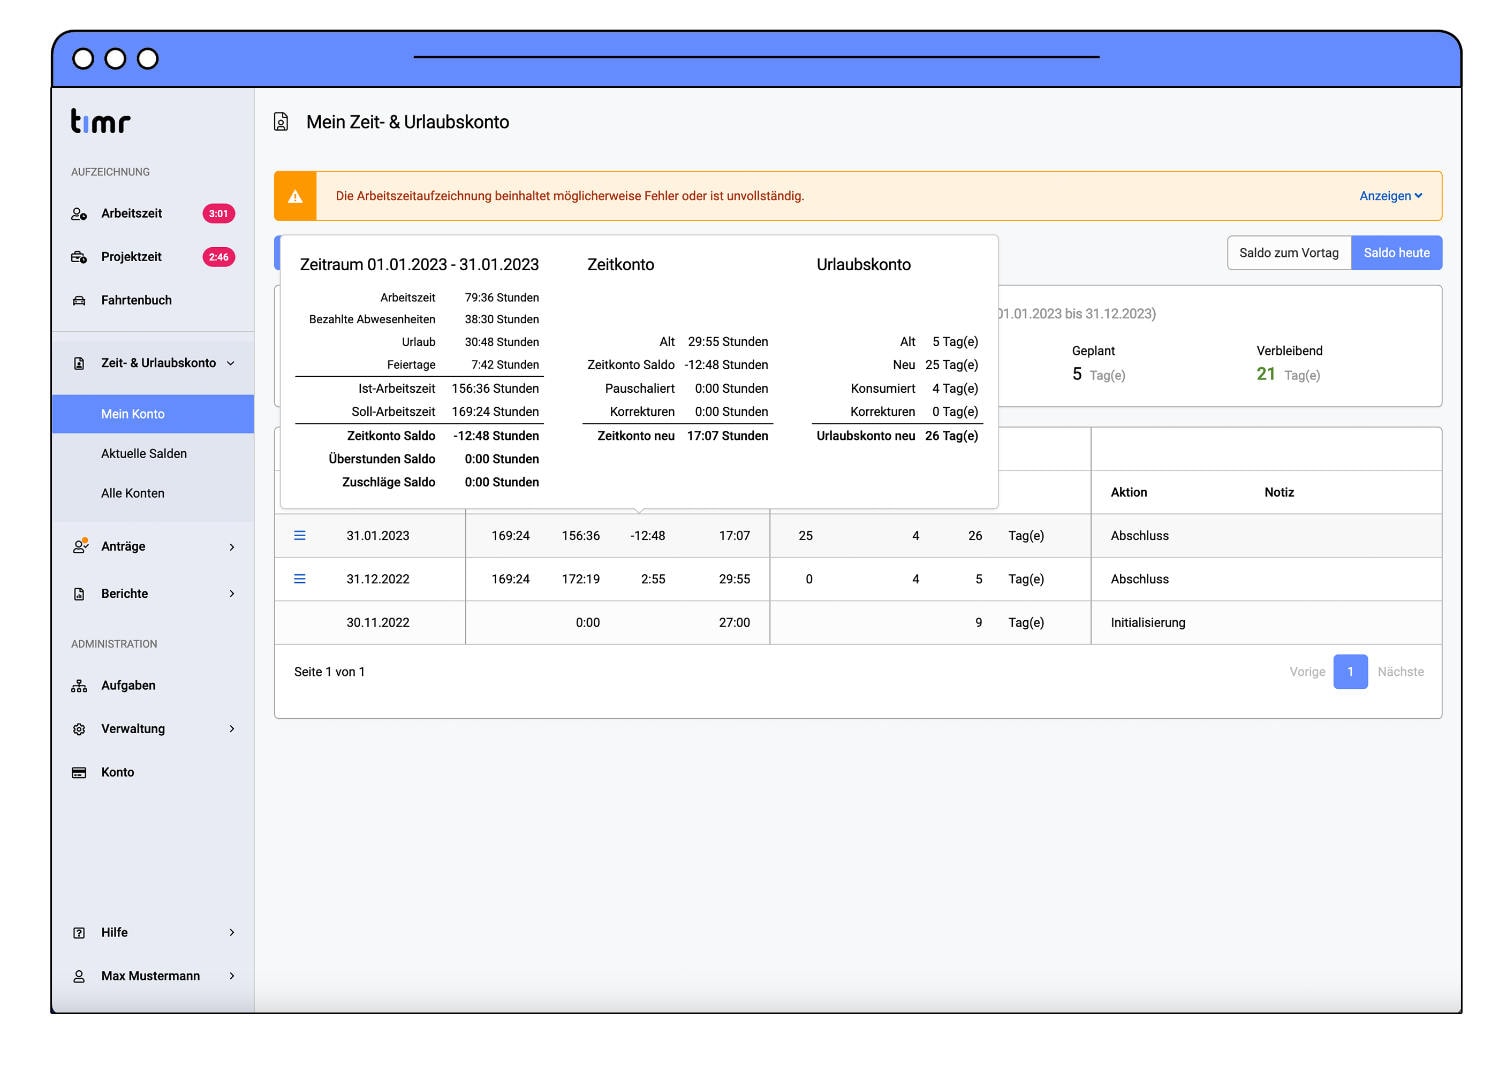
Task: Click the timr logo
Action: coord(100,121)
